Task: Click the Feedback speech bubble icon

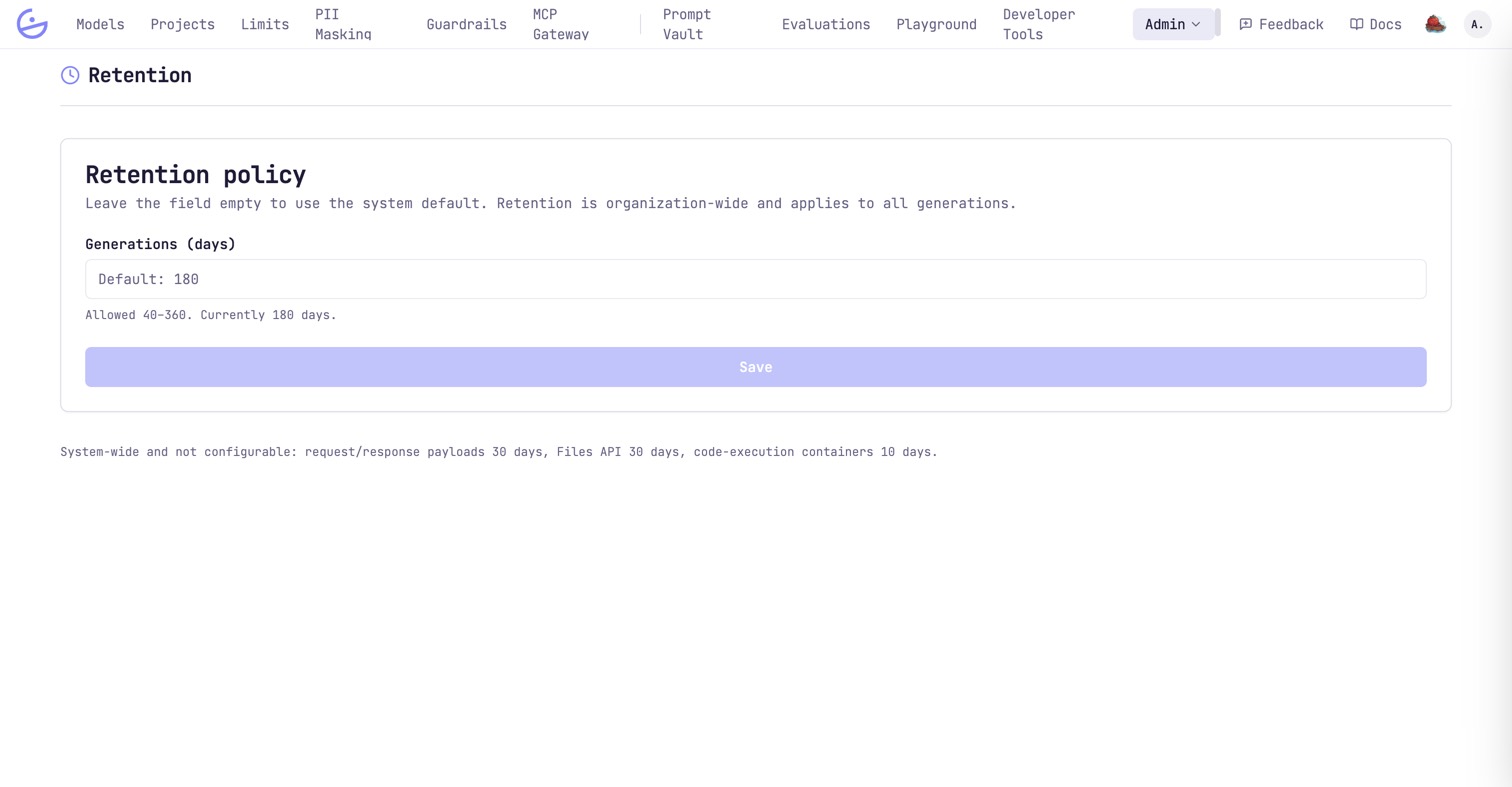Action: (x=1245, y=24)
